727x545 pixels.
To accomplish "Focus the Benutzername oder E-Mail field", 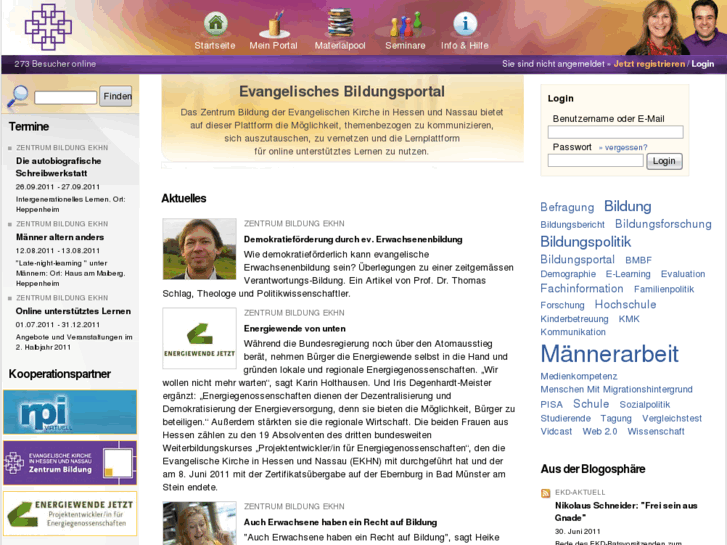I will [615, 132].
